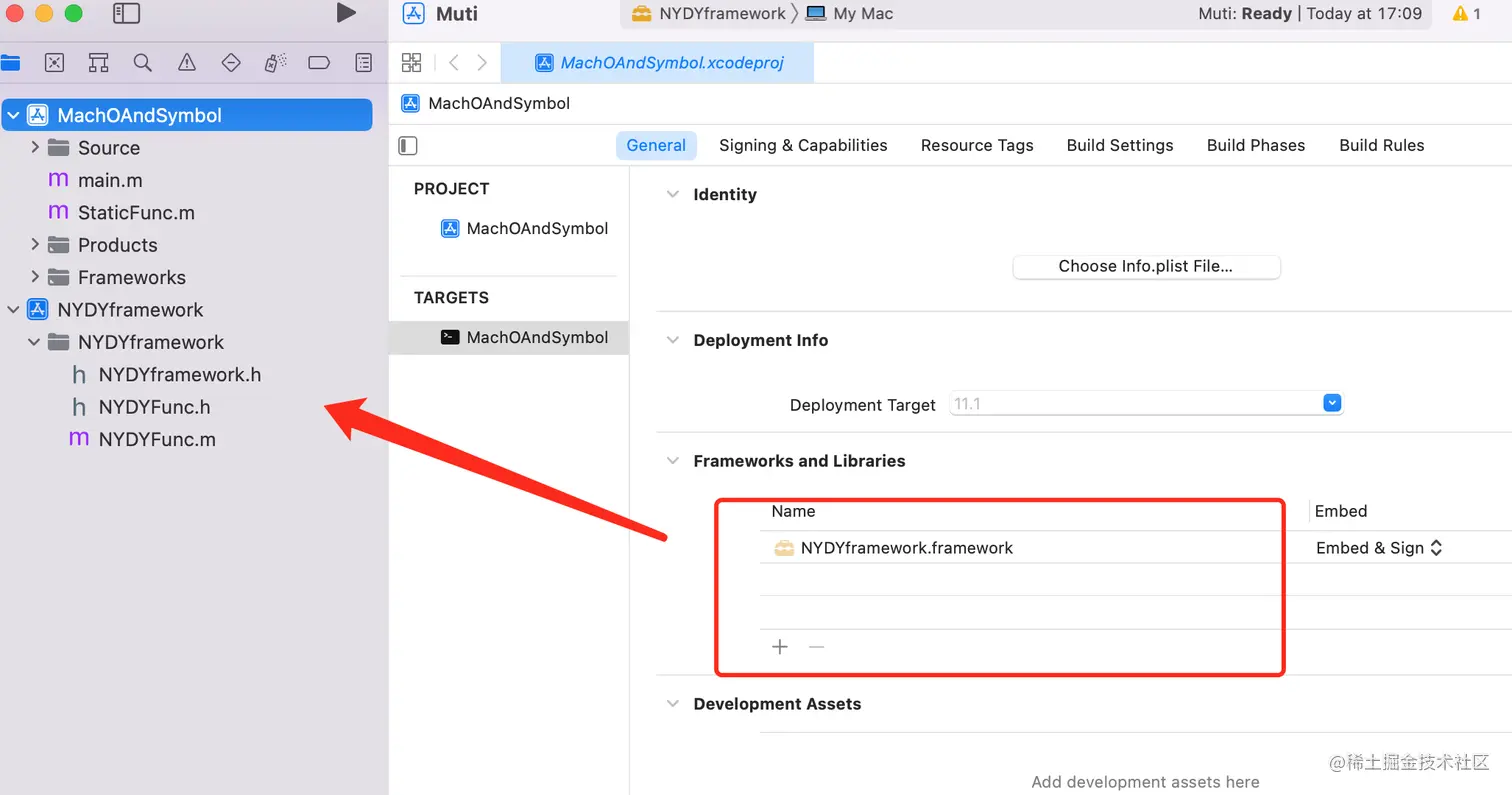1512x795 pixels.
Task: Switch to the Build Phases tab
Action: [1256, 145]
